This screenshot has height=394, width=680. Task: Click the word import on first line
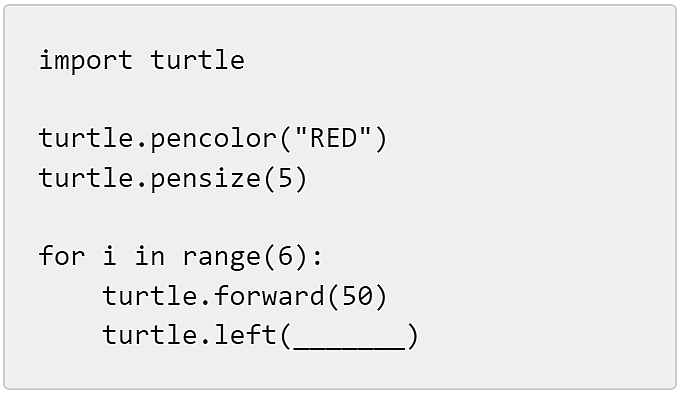pos(86,60)
